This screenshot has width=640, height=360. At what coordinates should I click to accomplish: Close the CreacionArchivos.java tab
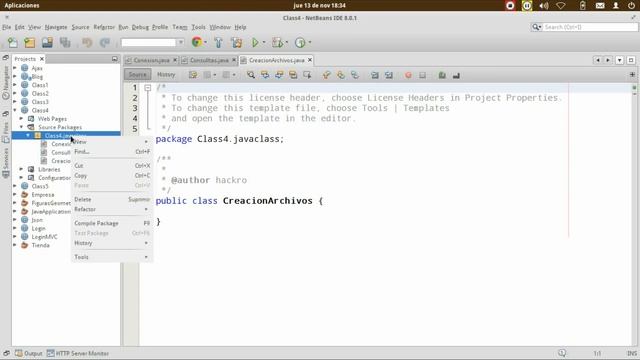click(310, 60)
